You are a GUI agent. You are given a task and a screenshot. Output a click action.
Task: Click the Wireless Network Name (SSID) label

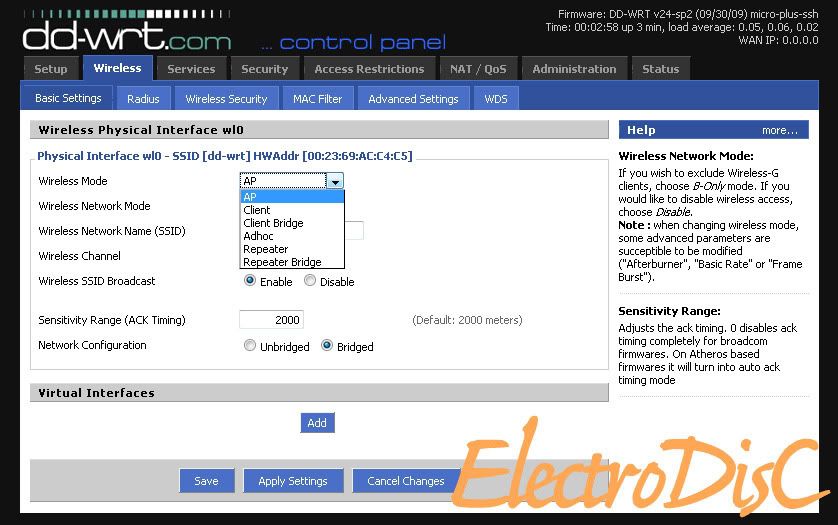pyautogui.click(x=112, y=231)
